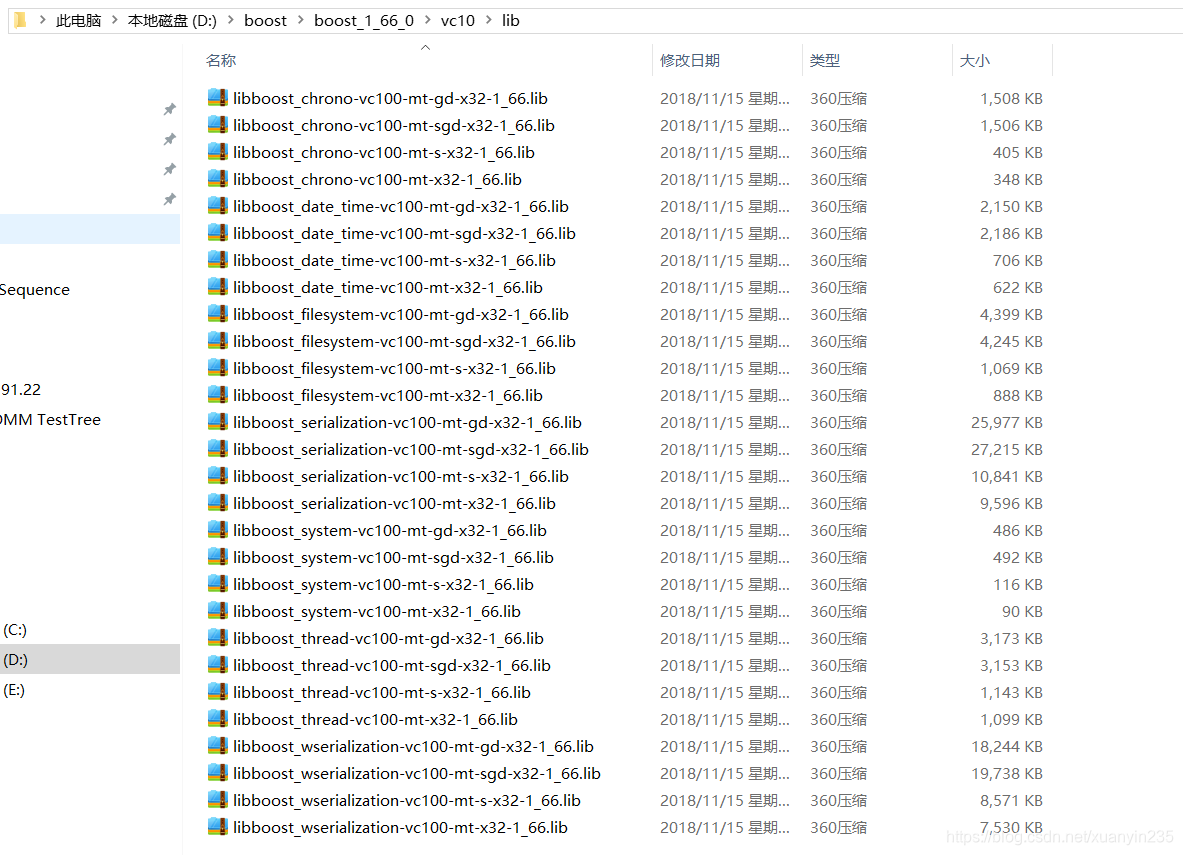Click the icon of libboost_filesystem-vc100-mt-s-x32-1_66.lib
Screen dimensions: 1183x855
217,368
